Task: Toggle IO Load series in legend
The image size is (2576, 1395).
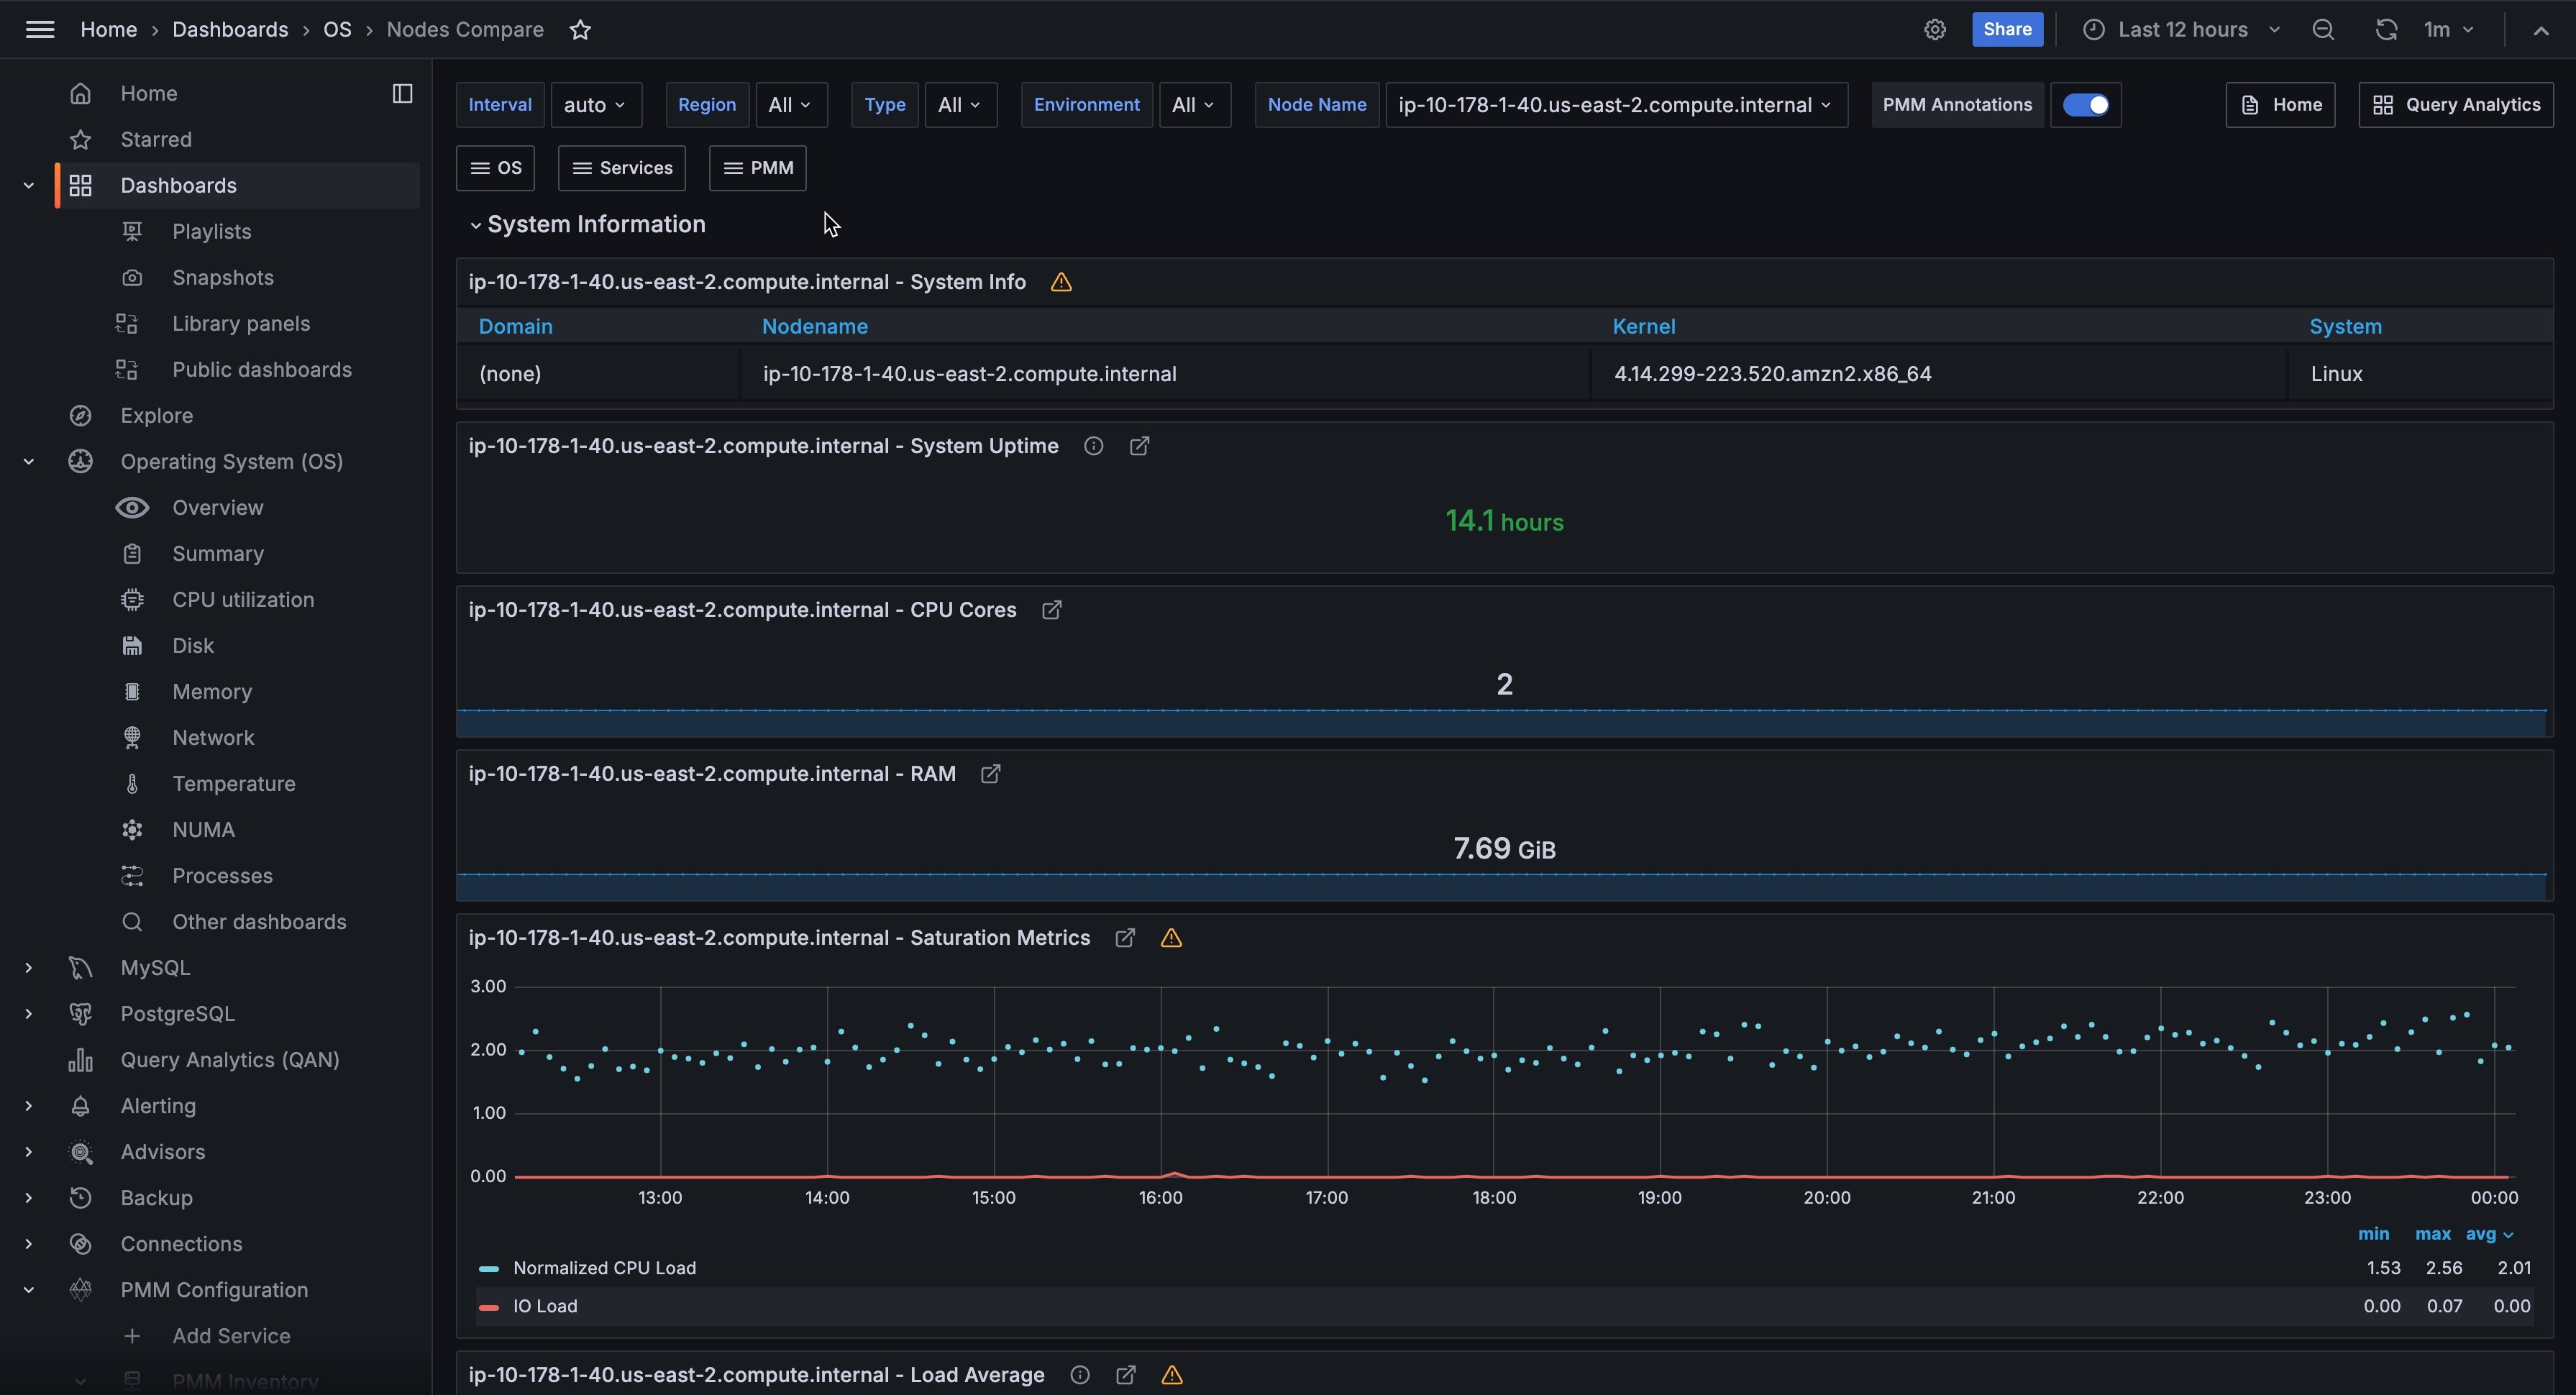Action: coord(545,1306)
